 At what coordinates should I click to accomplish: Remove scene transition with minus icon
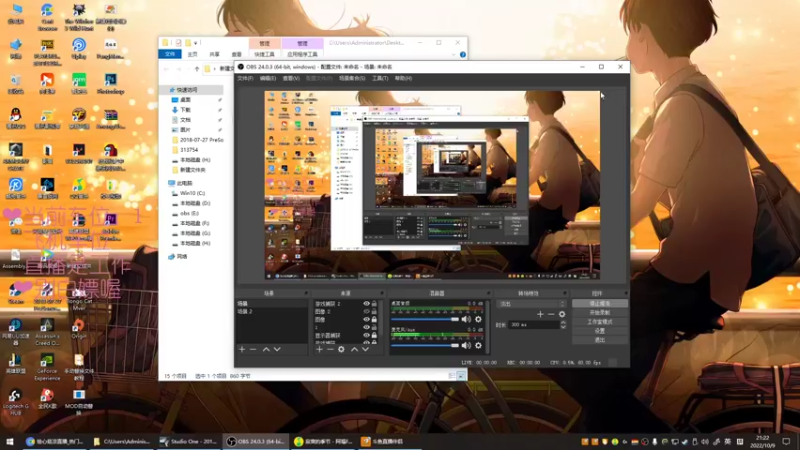[x=551, y=314]
